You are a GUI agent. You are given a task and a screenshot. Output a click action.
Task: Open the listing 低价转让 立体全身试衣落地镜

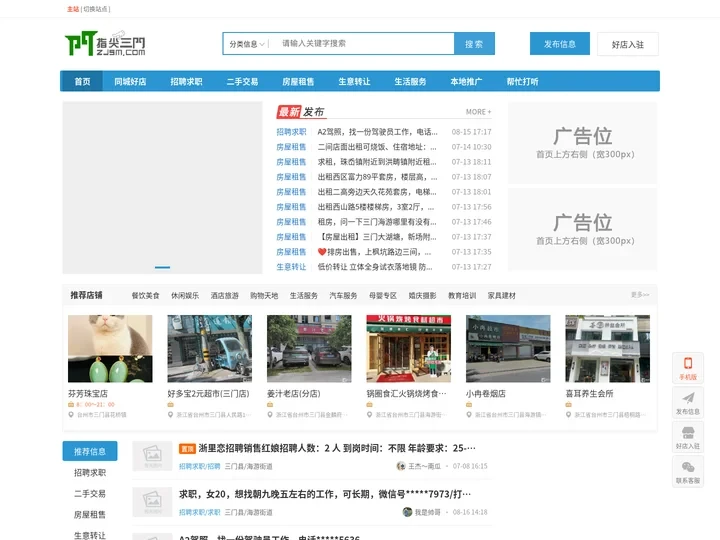click(x=375, y=267)
